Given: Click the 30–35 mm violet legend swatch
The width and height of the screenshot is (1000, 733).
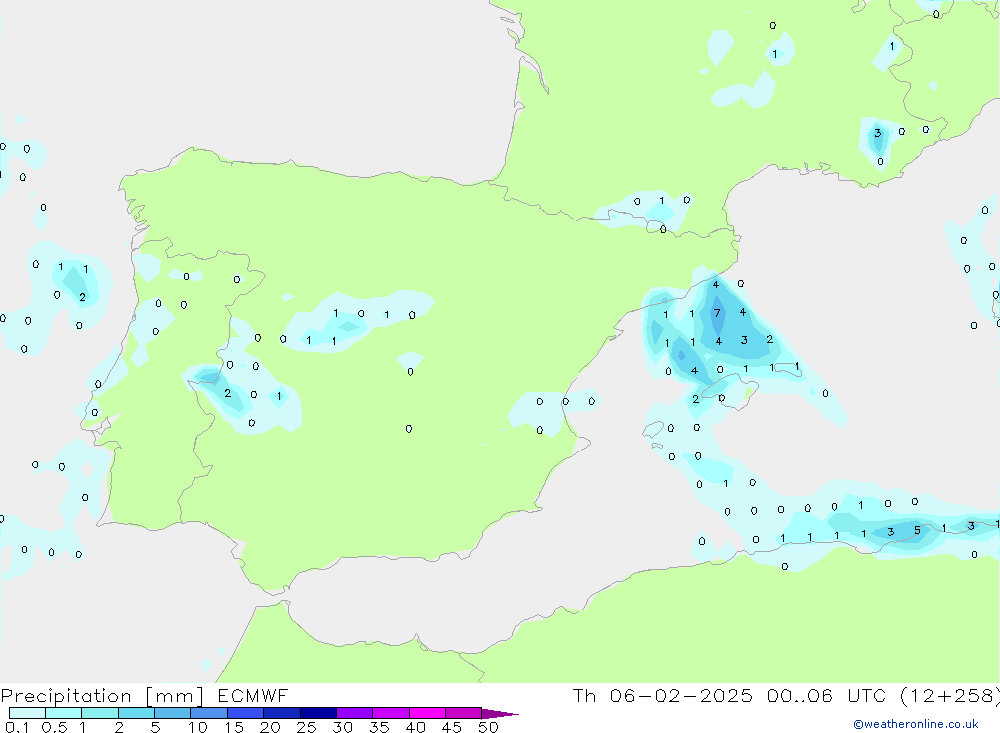Looking at the screenshot, I should click(355, 713).
